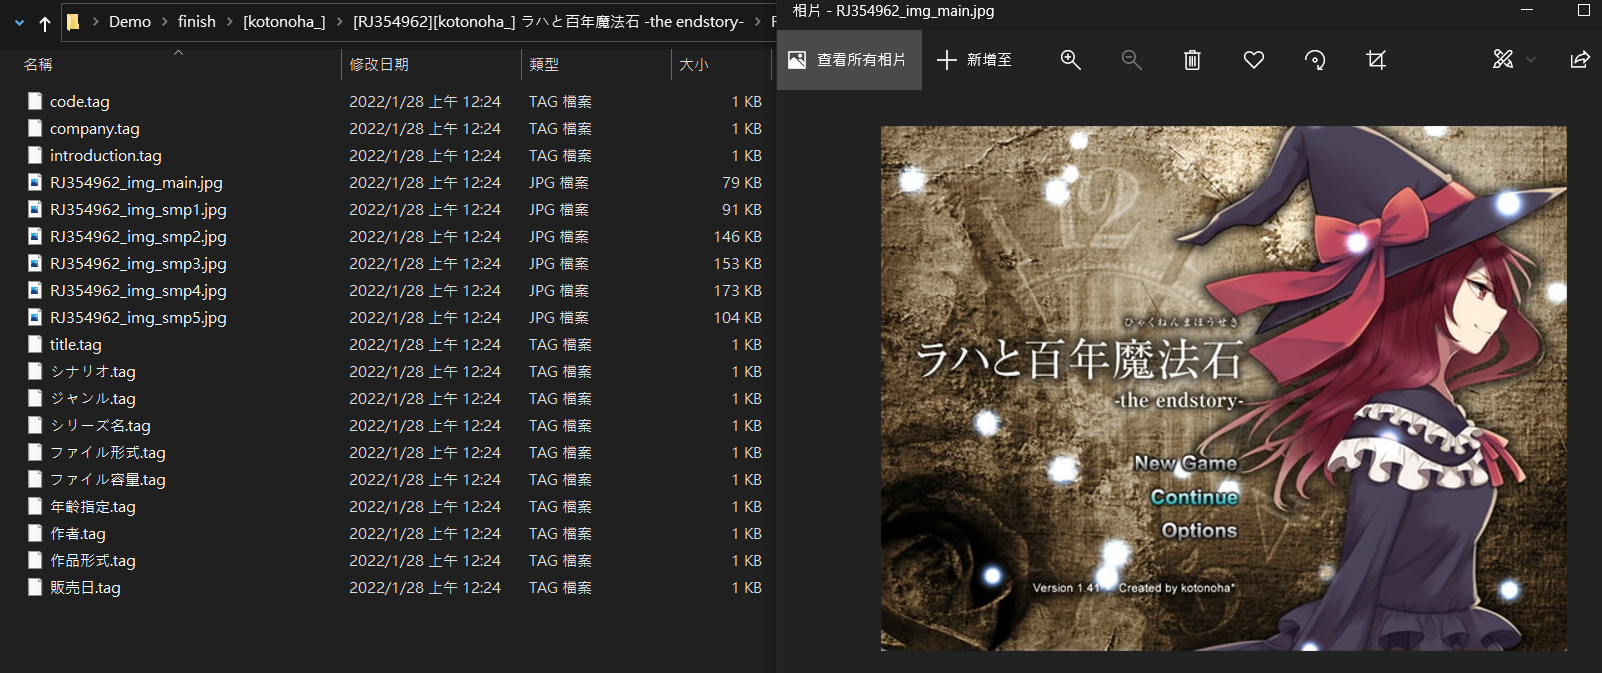Select the 作者.tag file
The height and width of the screenshot is (673, 1602).
coord(78,533)
